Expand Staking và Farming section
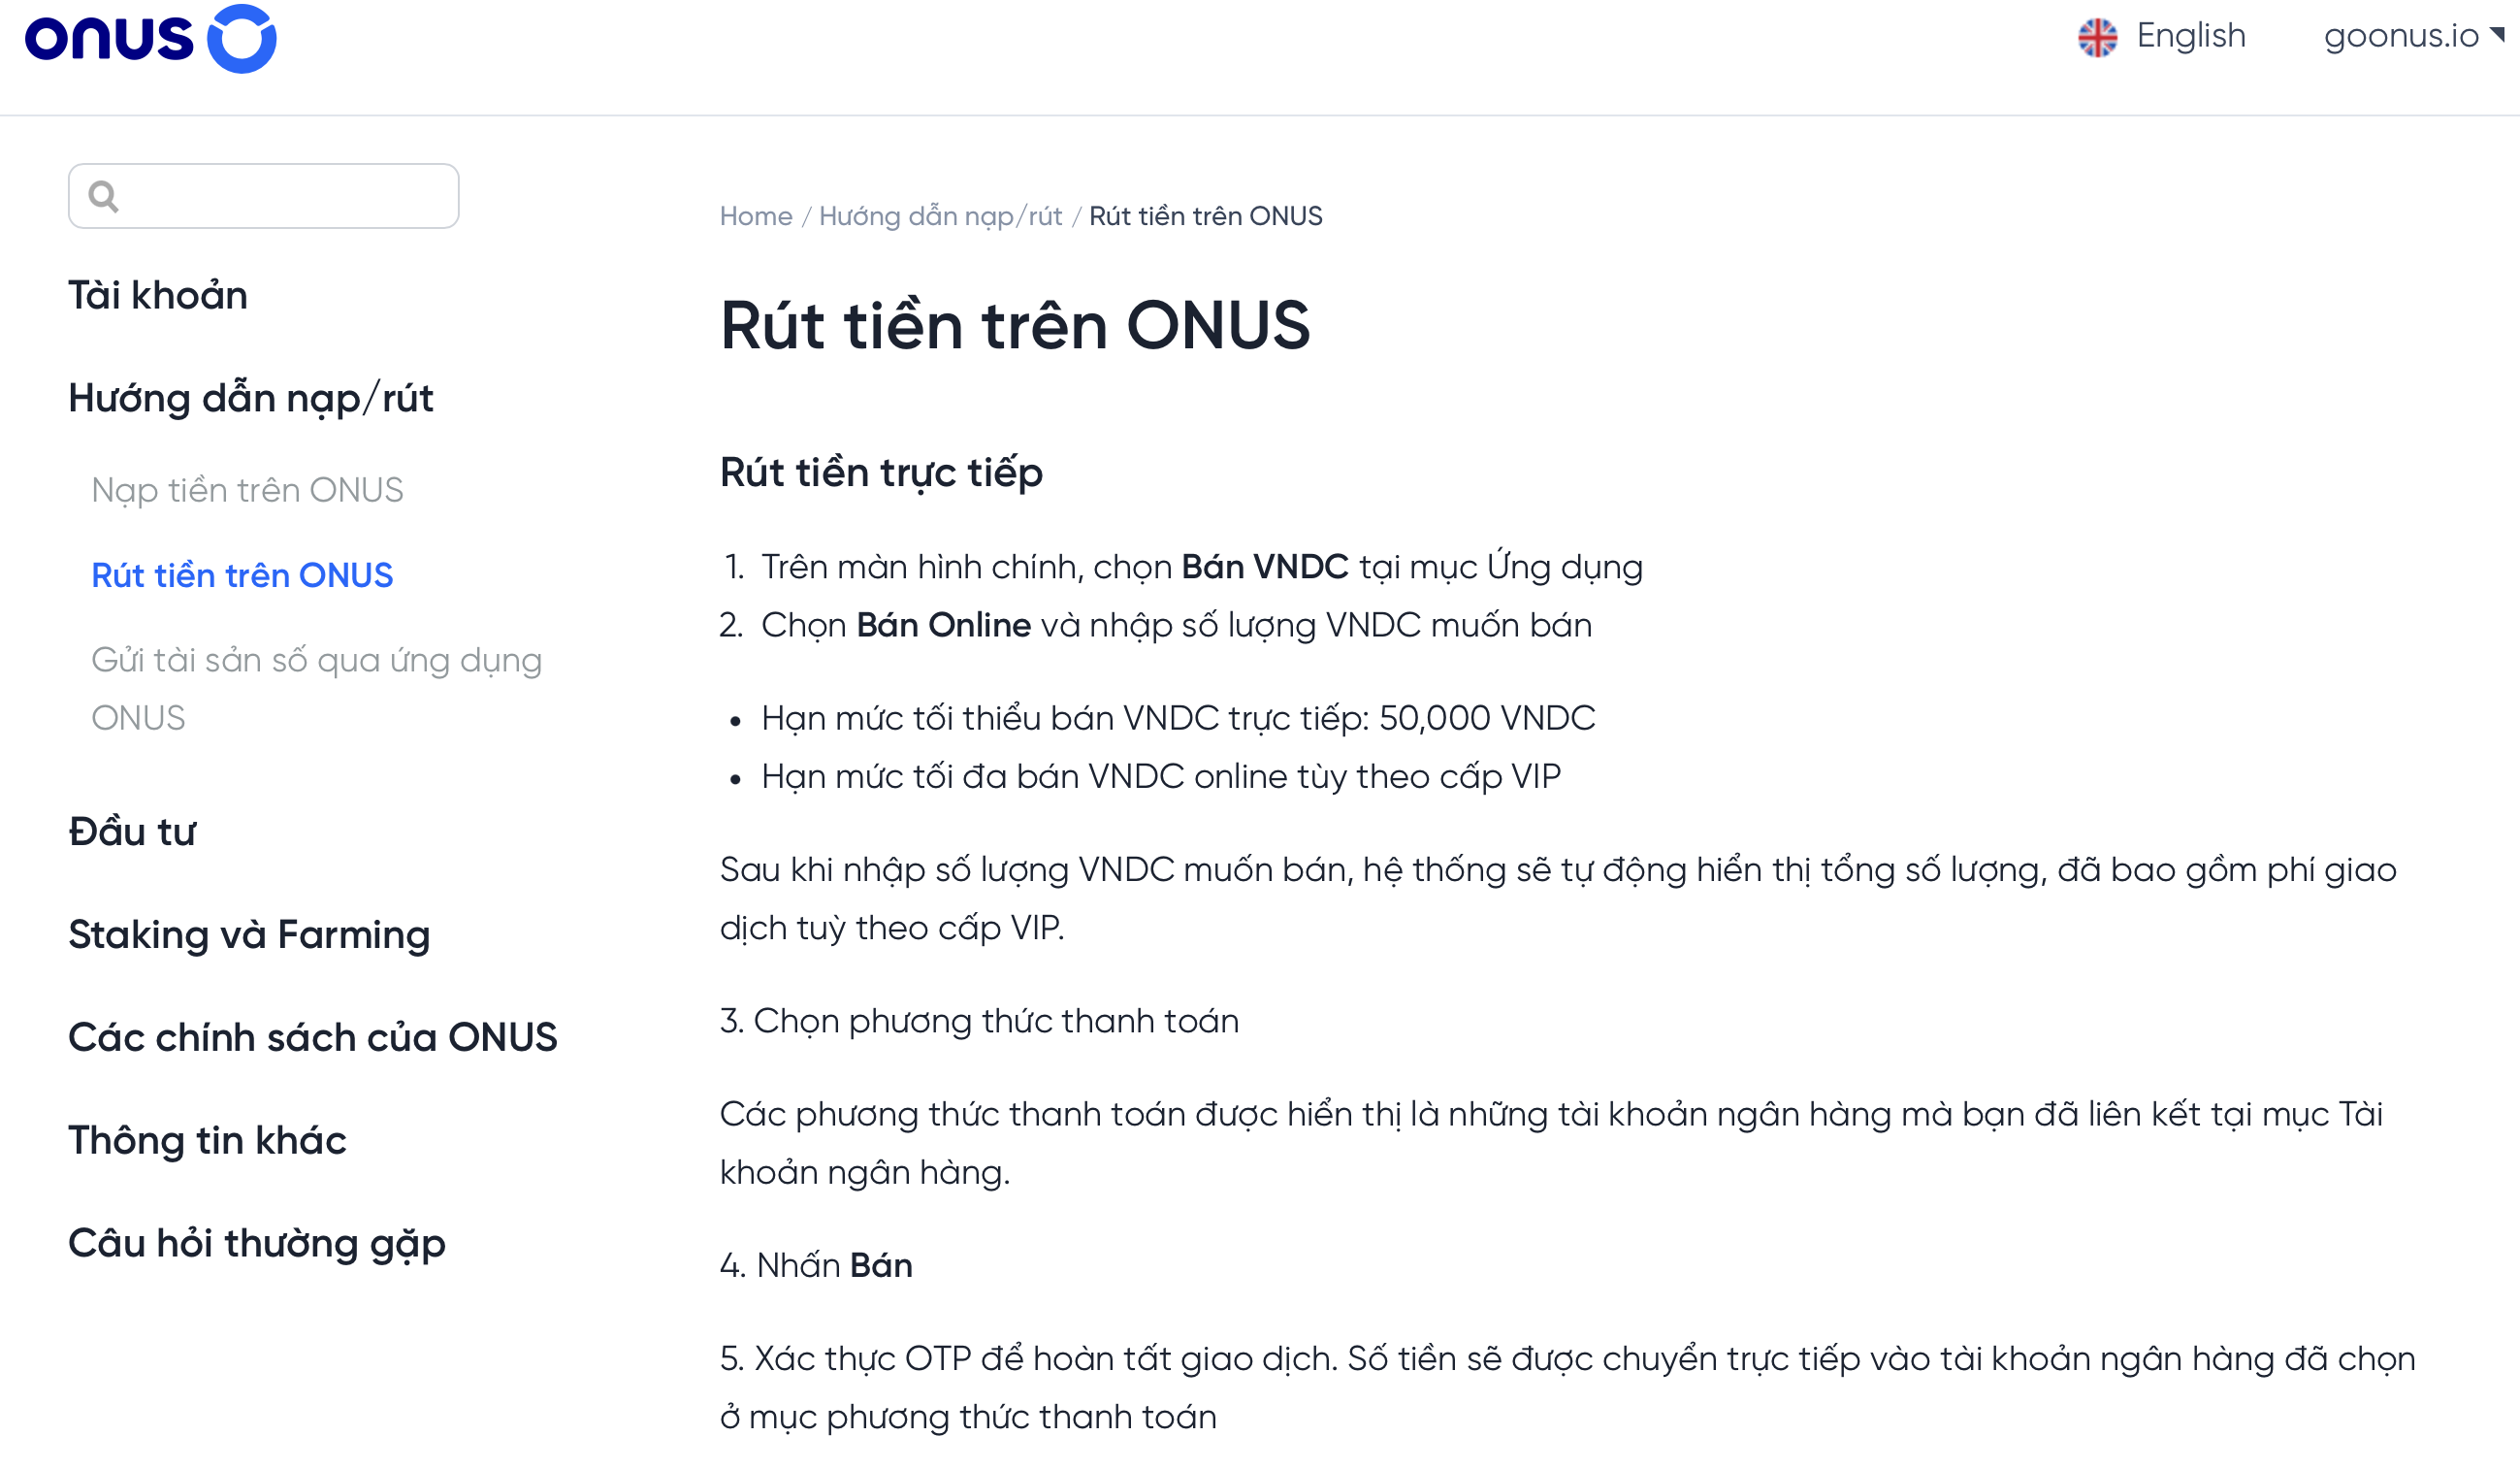 (x=249, y=935)
